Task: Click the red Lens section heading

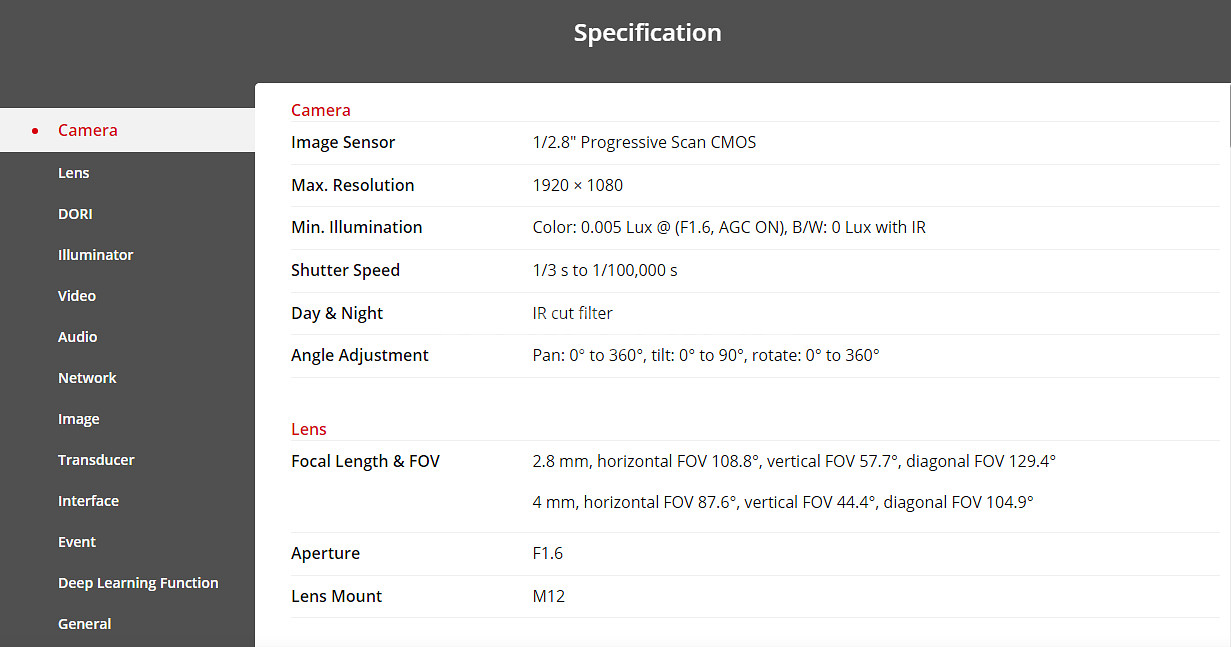Action: click(x=308, y=429)
